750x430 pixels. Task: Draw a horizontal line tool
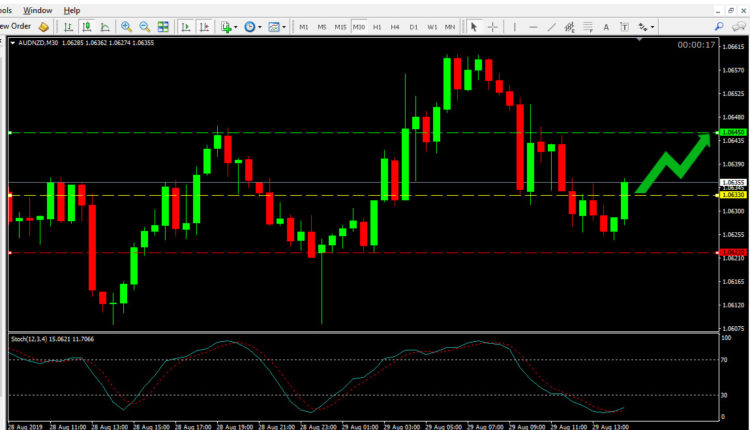coord(533,27)
